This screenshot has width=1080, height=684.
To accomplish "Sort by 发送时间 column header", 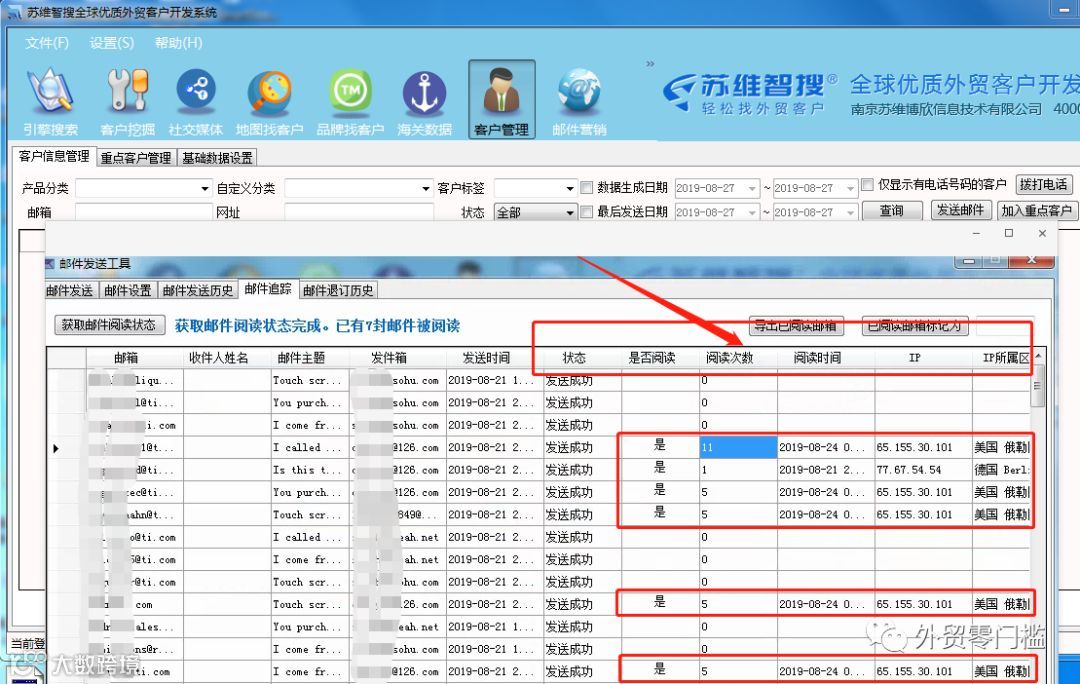I will [486, 357].
